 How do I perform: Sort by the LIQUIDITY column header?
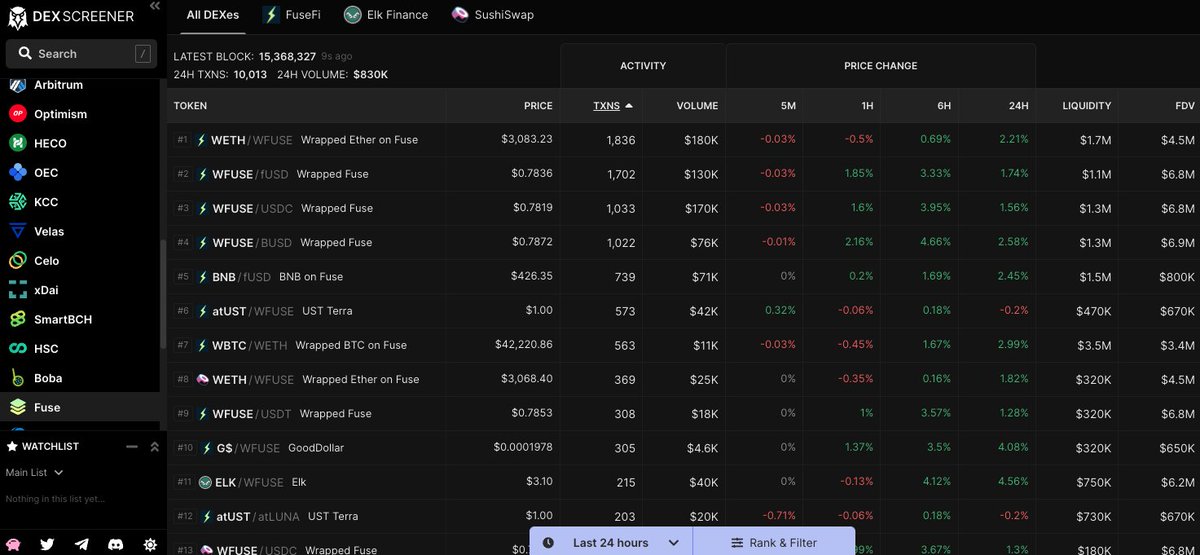pos(1087,105)
